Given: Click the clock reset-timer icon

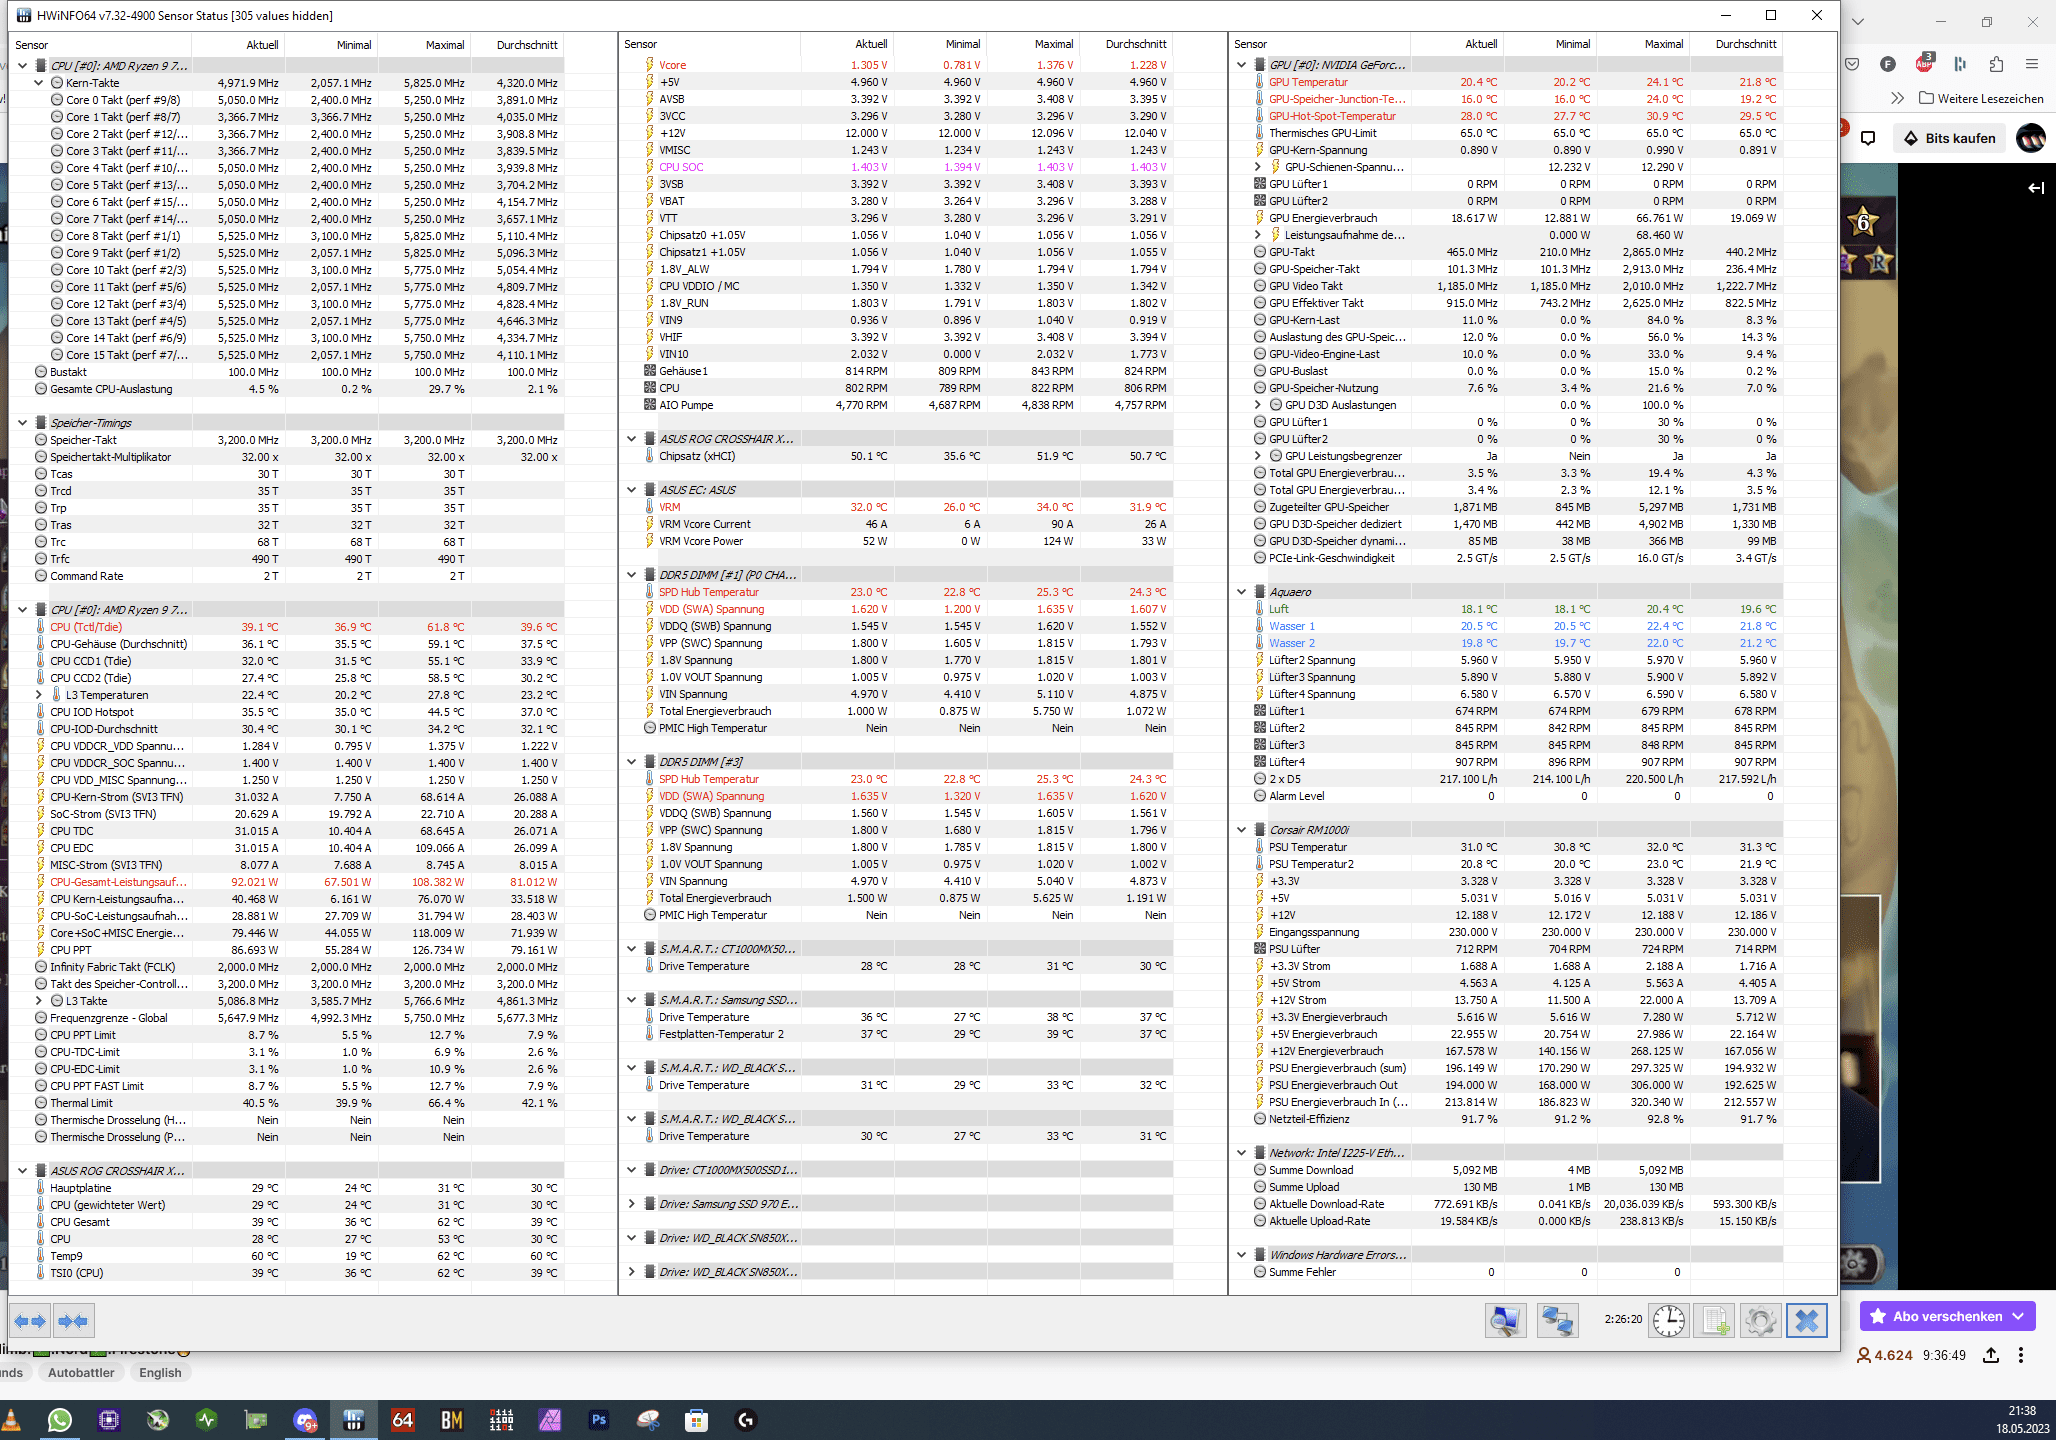Looking at the screenshot, I should (x=1668, y=1321).
